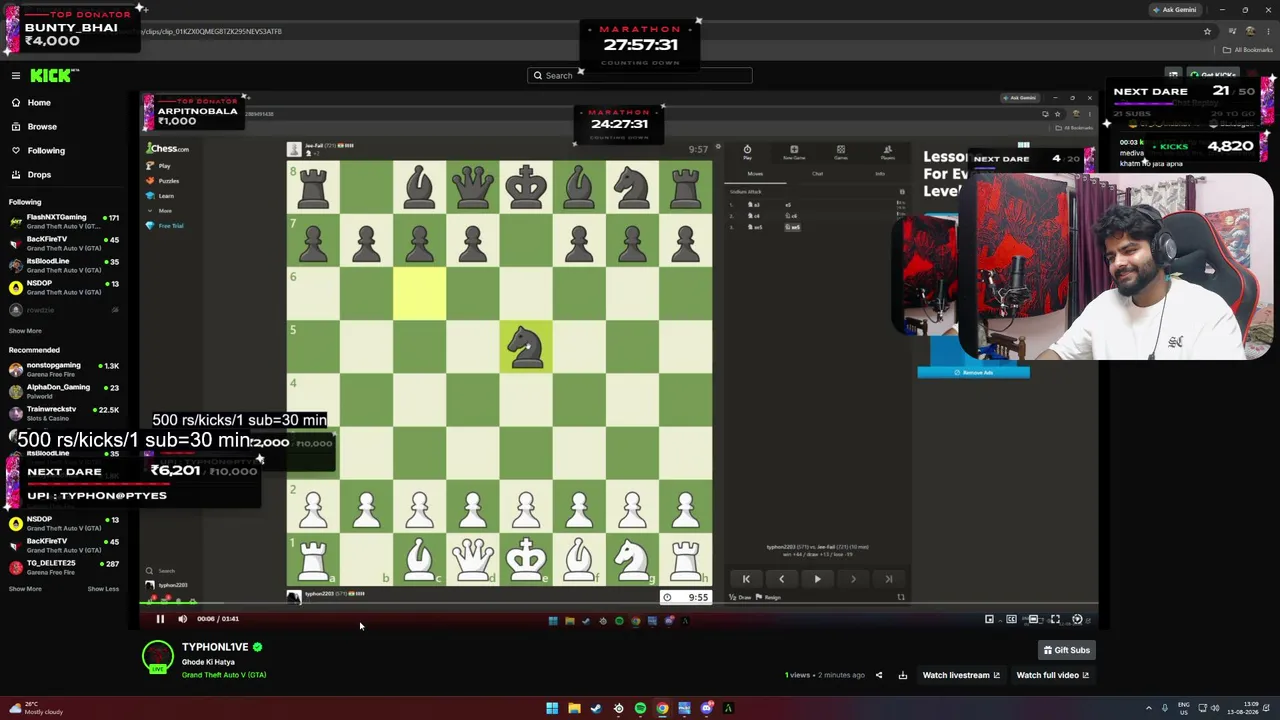Focus the Kick search box
Image resolution: width=1280 pixels, height=720 pixels.
[640, 75]
